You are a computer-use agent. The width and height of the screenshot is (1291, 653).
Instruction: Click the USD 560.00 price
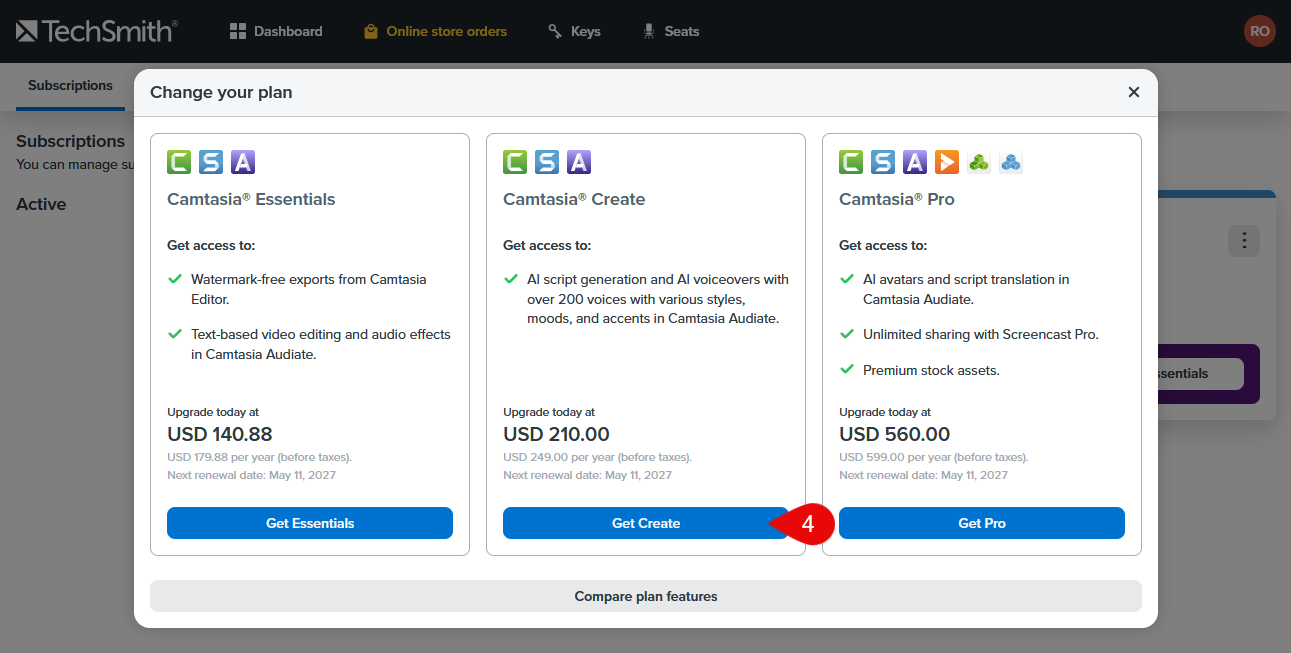[x=895, y=434]
